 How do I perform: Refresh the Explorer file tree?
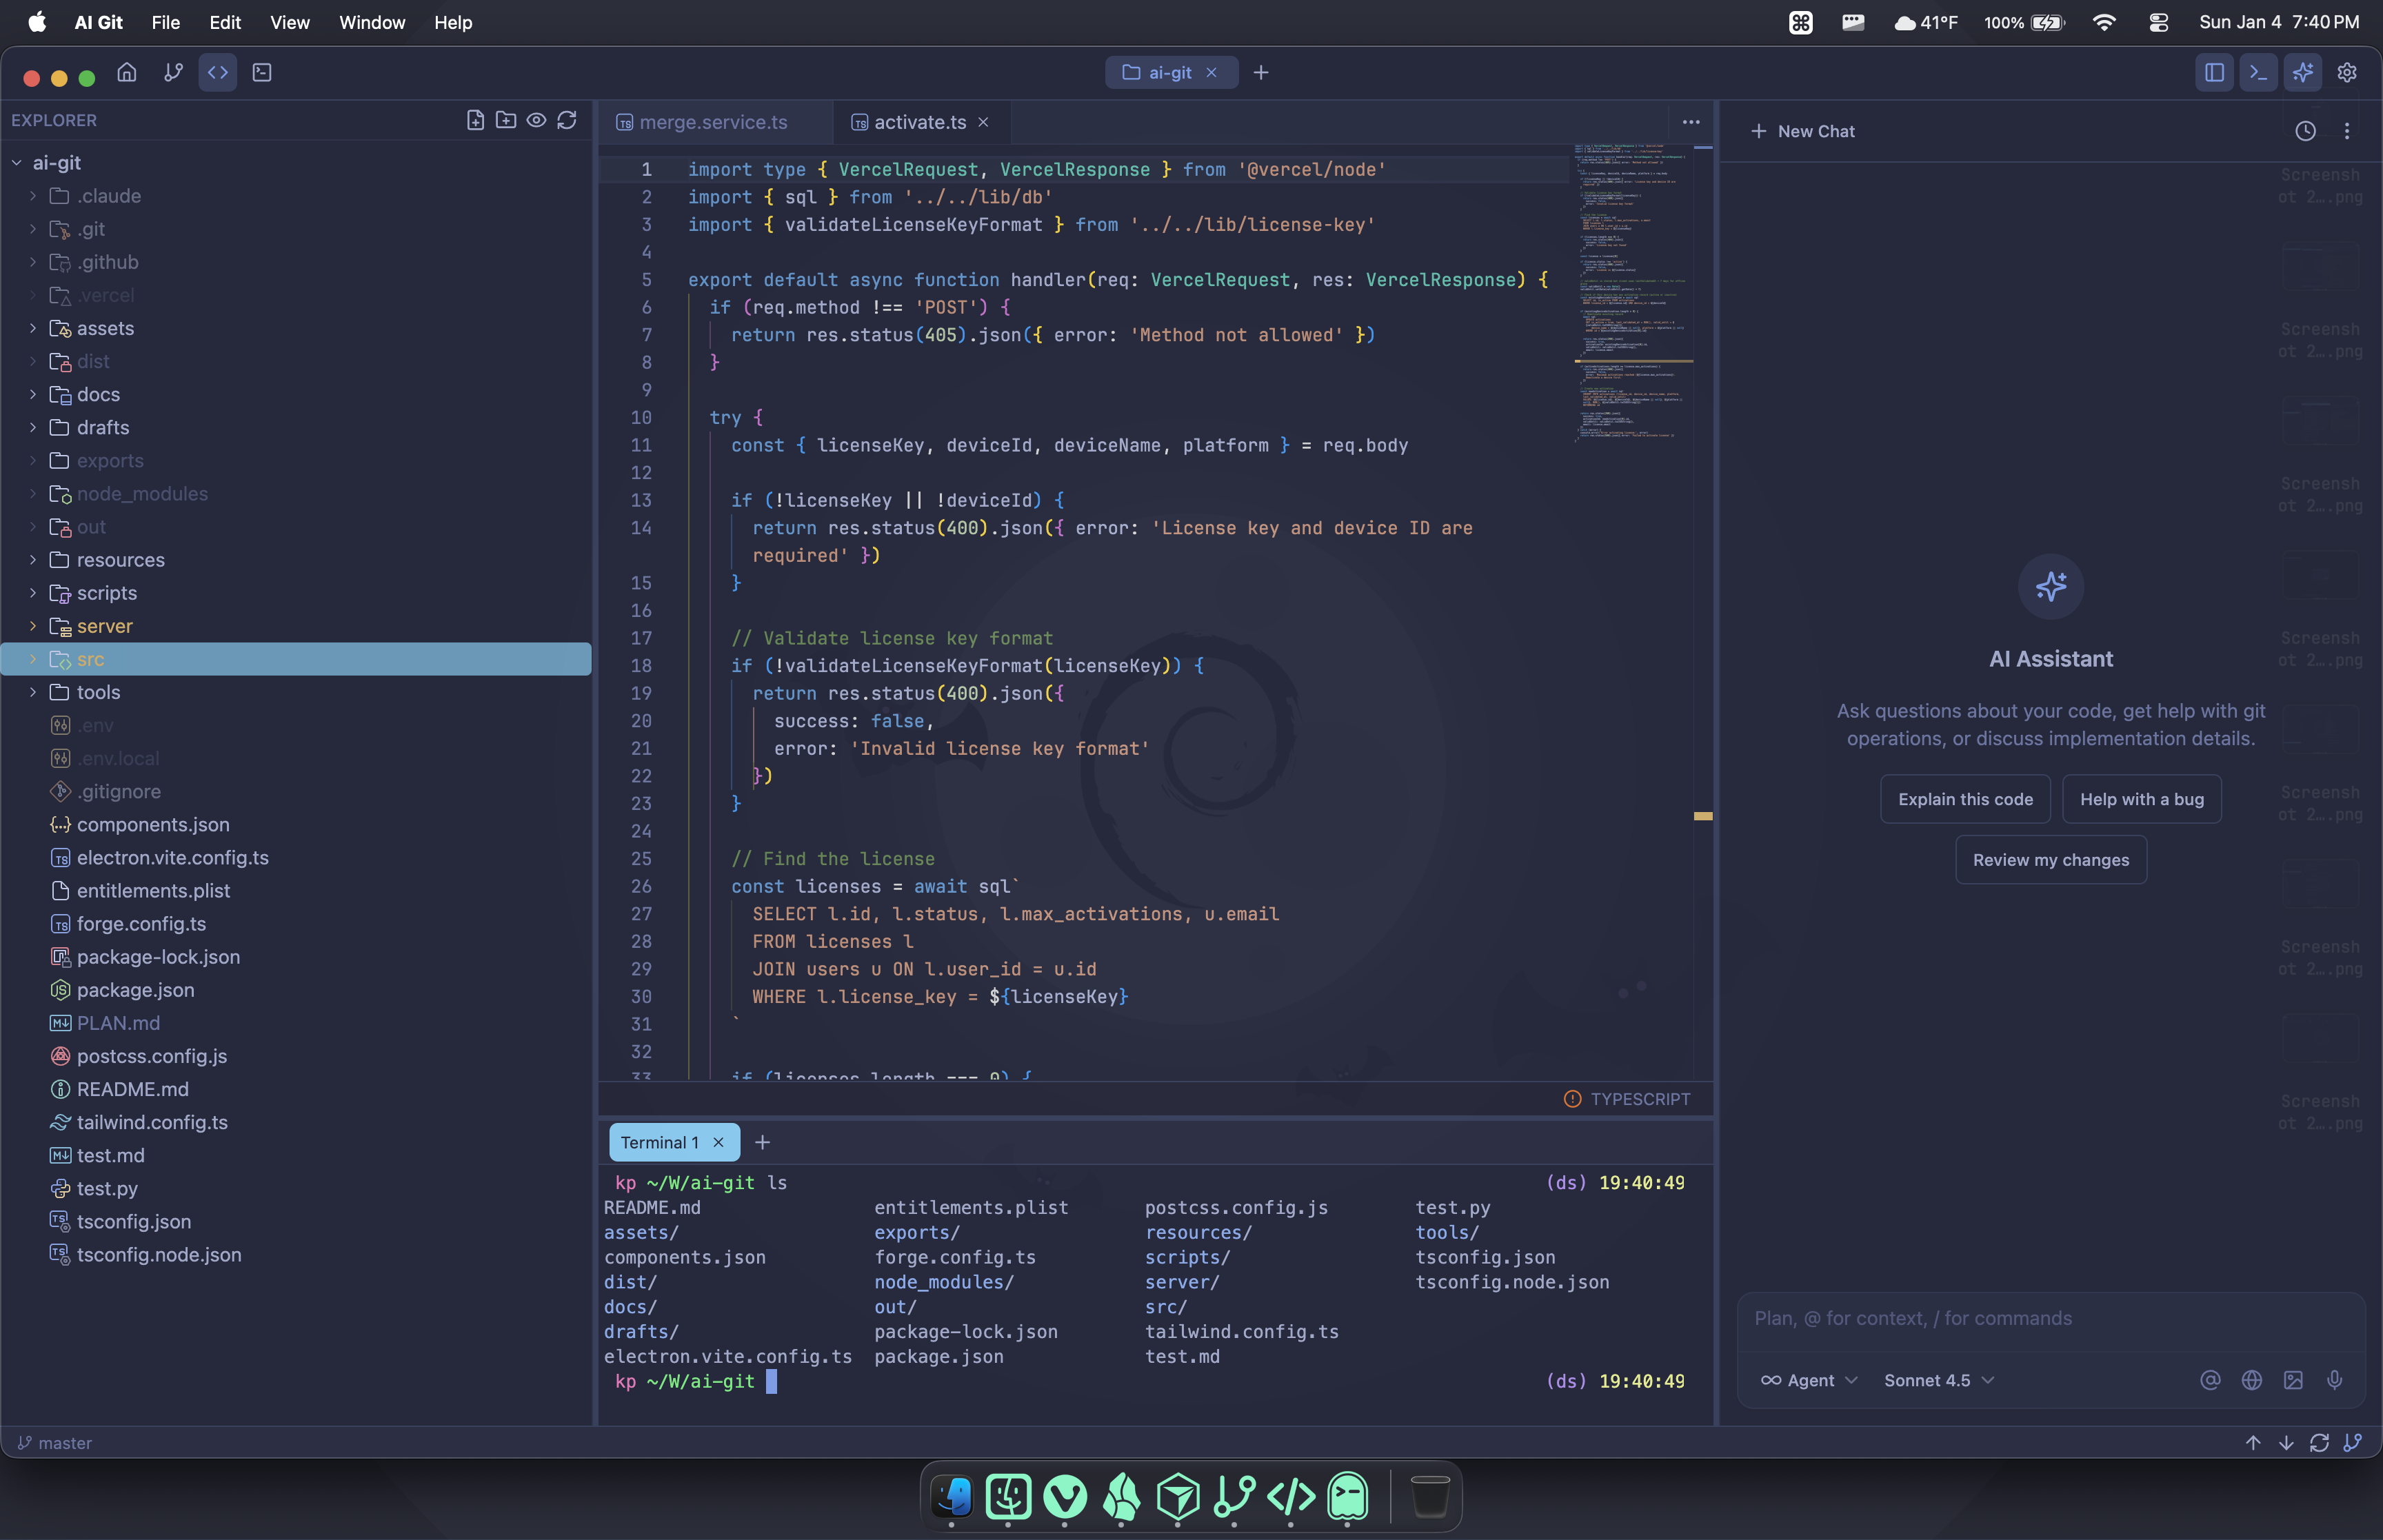(567, 119)
